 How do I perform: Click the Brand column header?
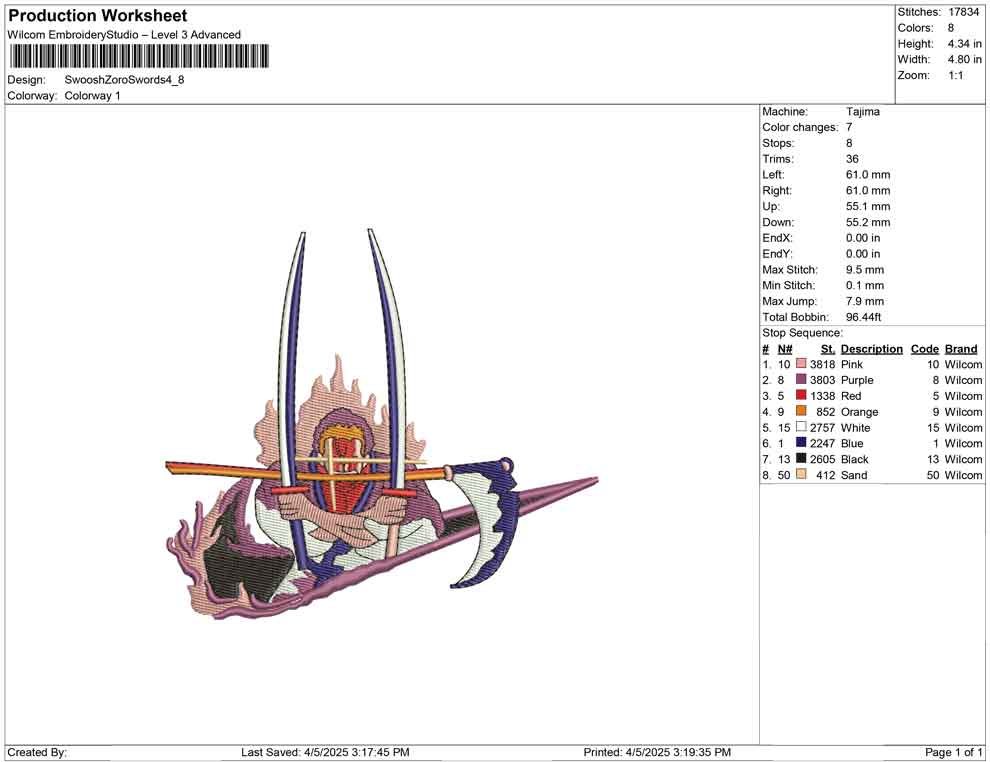tap(961, 349)
